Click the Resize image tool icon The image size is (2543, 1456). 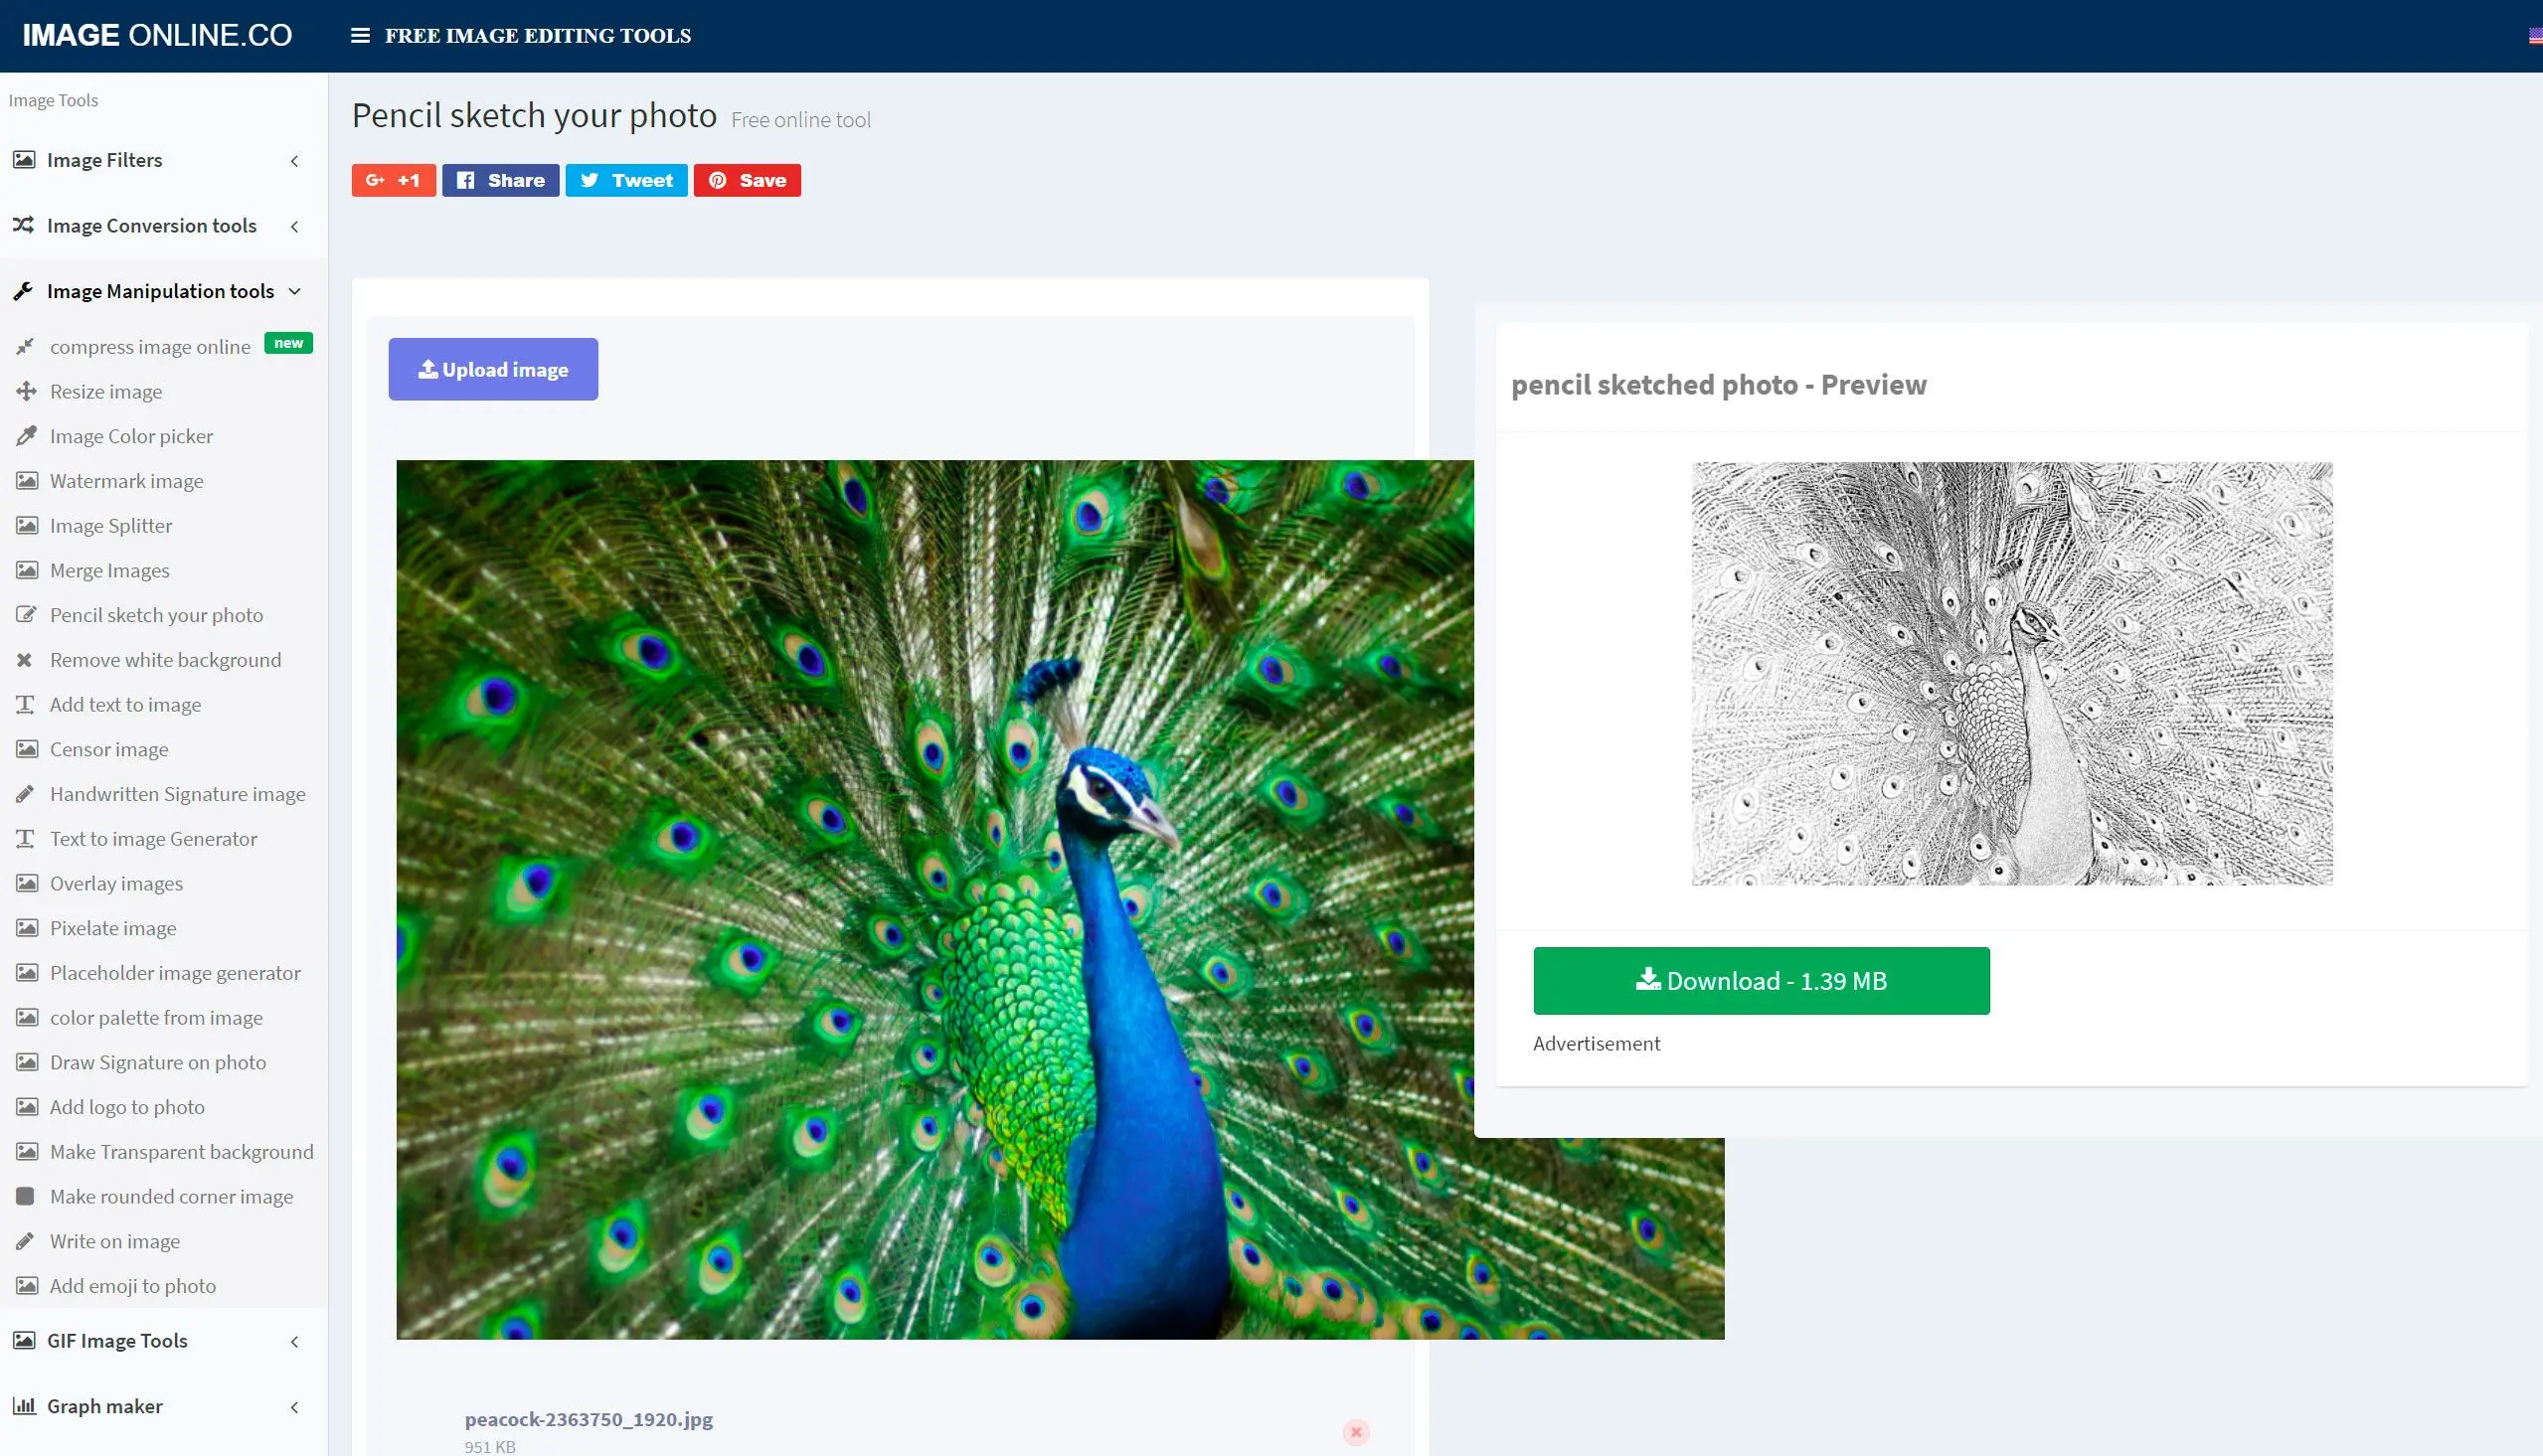(25, 390)
